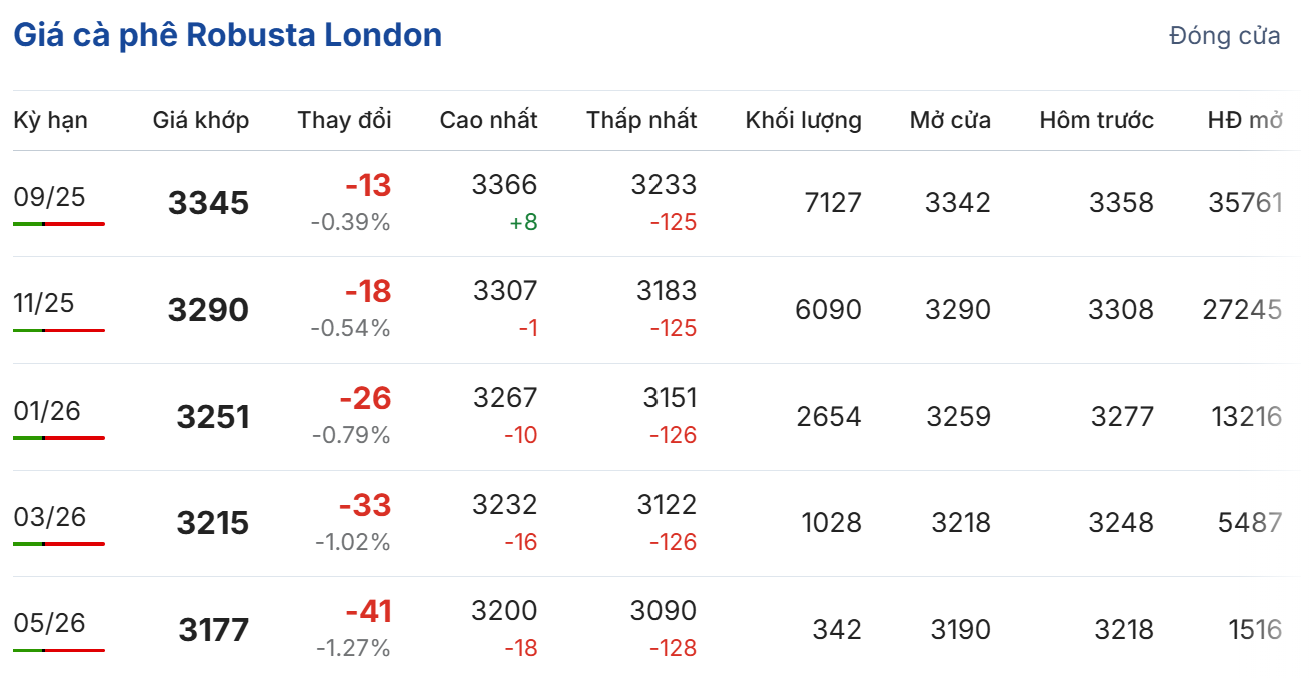Viewport: 1310px width, 678px height.
Task: Open the 09/25 contract term
Action: (x=50, y=197)
